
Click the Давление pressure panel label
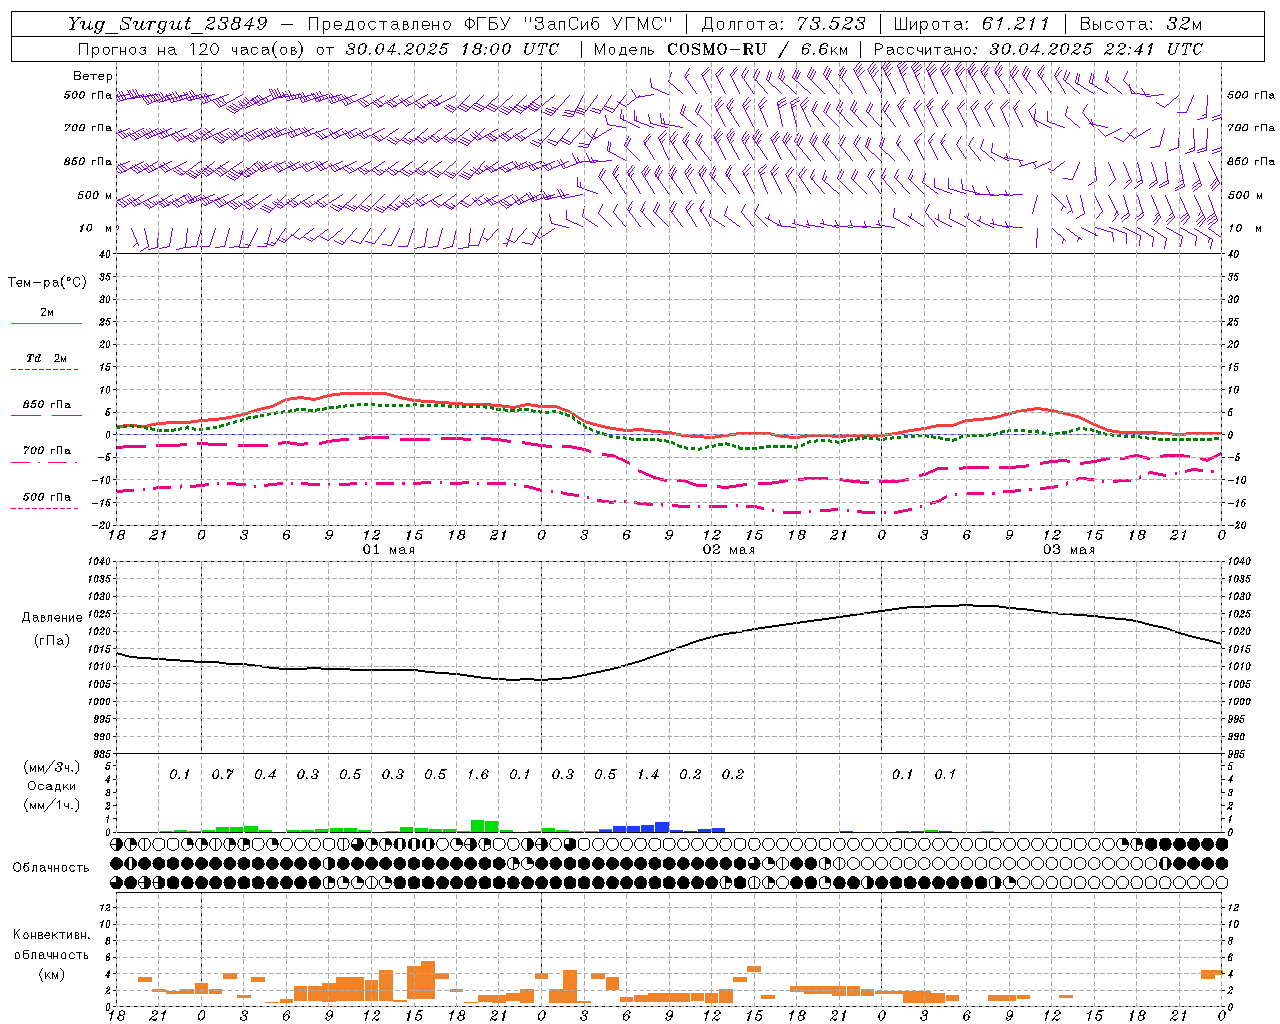pyautogui.click(x=52, y=618)
